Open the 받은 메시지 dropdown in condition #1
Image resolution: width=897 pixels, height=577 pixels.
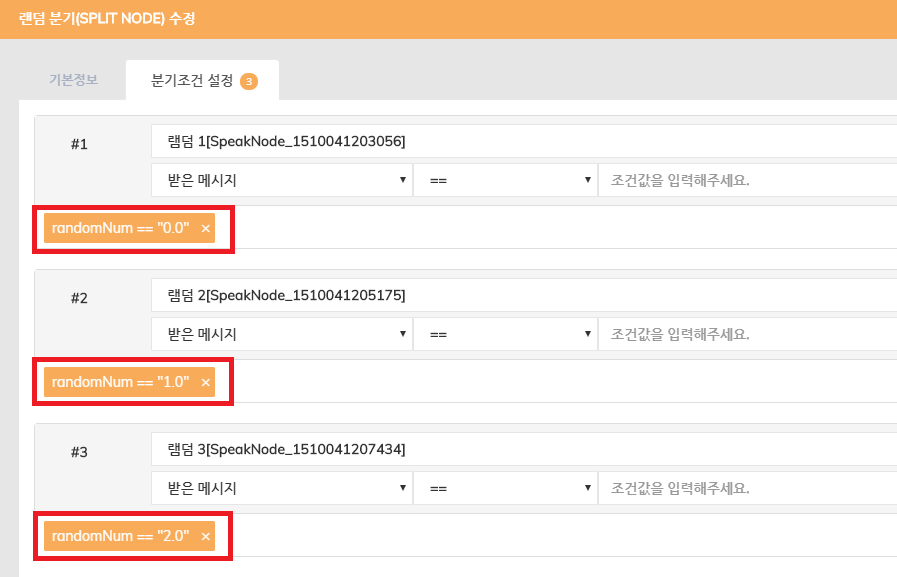click(x=281, y=180)
